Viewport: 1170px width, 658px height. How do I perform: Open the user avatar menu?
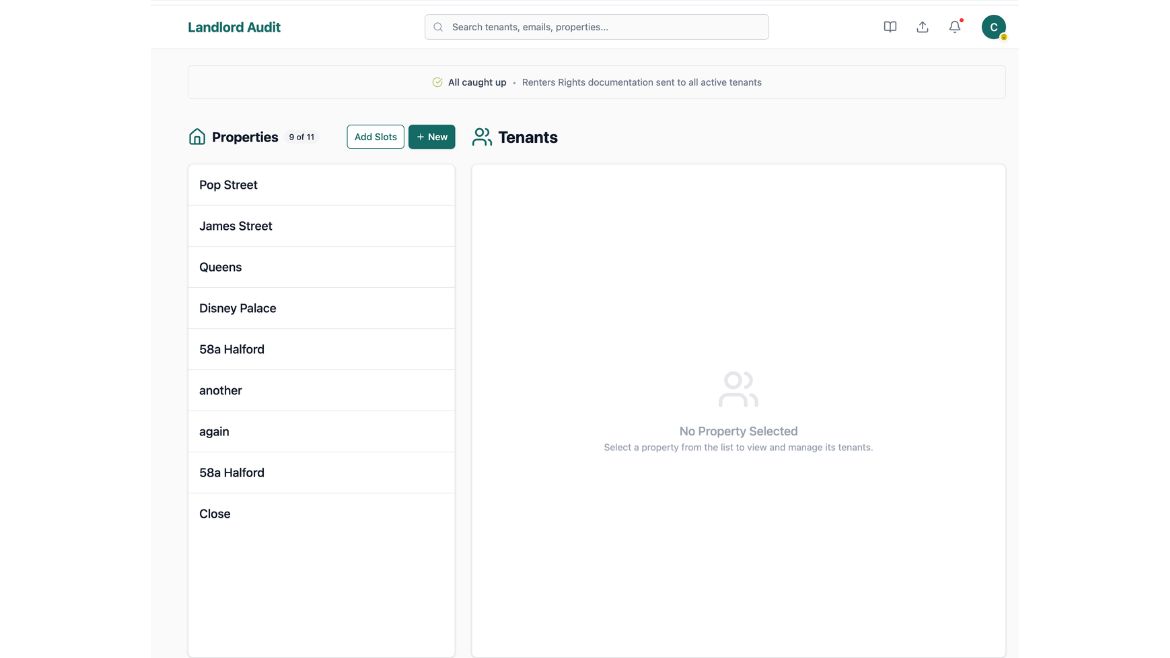993,27
